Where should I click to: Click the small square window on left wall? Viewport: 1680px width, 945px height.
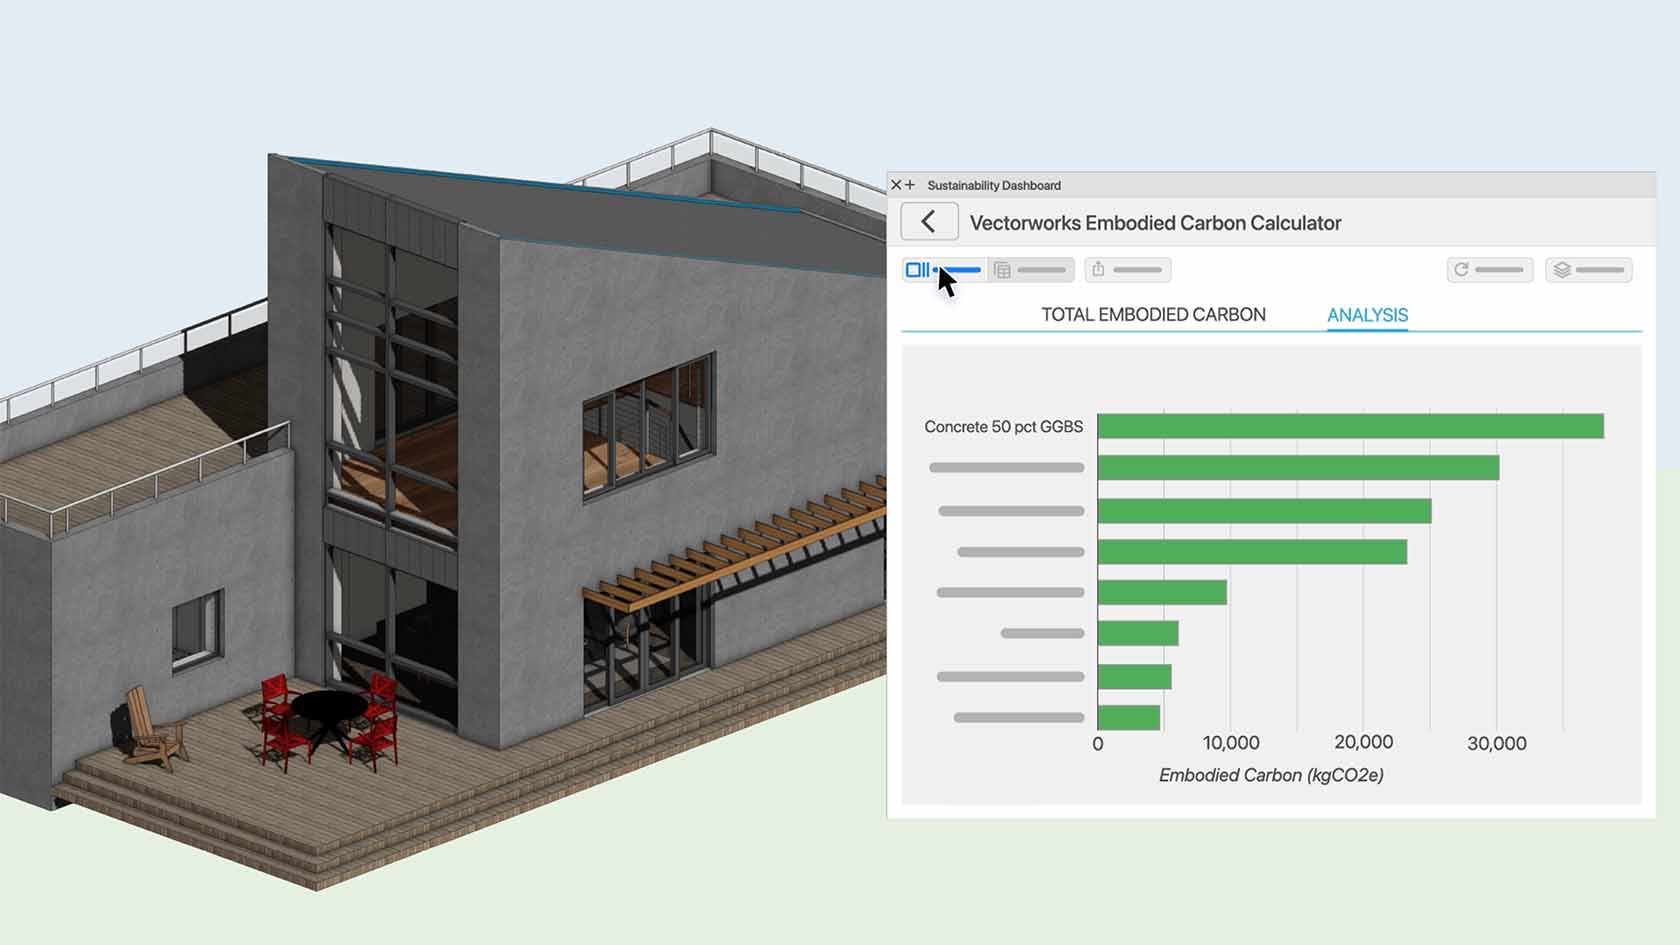pyautogui.click(x=197, y=630)
